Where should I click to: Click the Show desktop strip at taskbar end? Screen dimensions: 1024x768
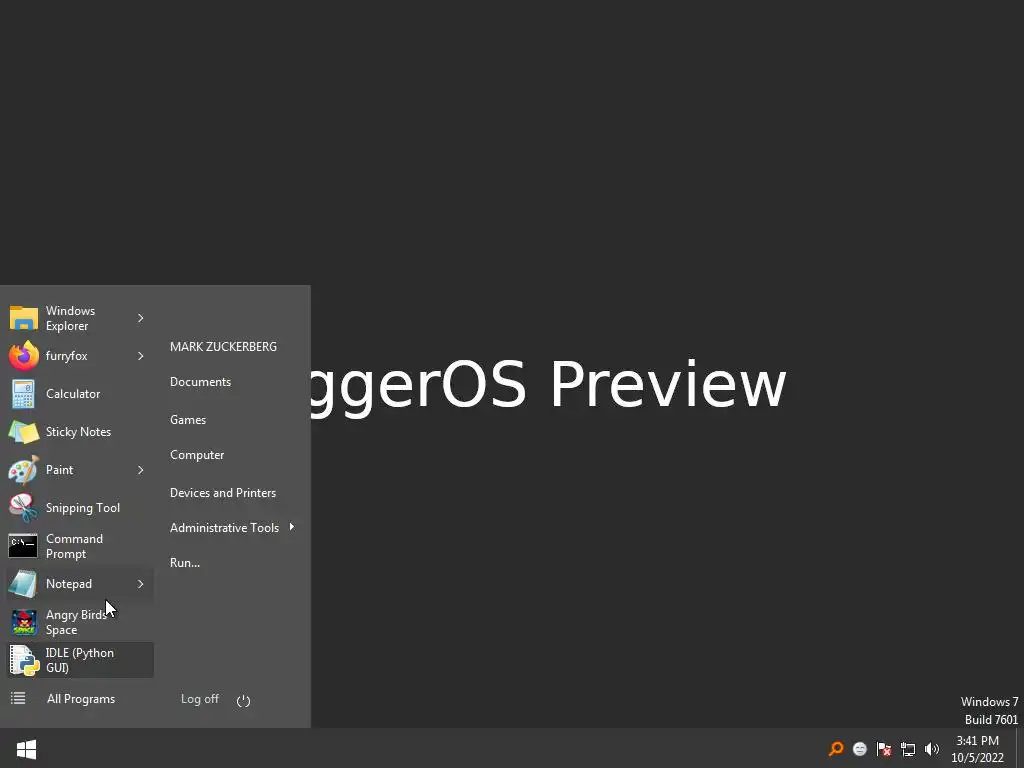coord(1019,748)
